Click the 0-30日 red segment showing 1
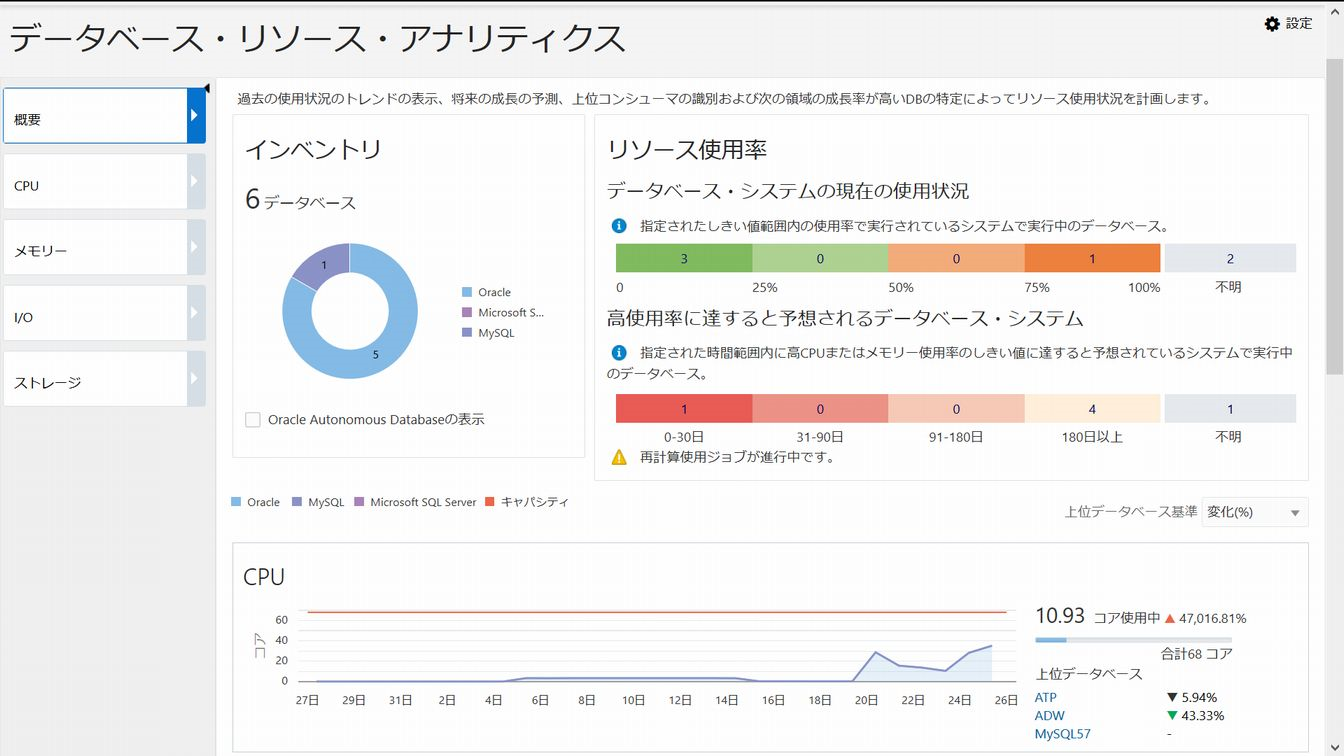Screen dimensions: 1344x756 point(684,408)
